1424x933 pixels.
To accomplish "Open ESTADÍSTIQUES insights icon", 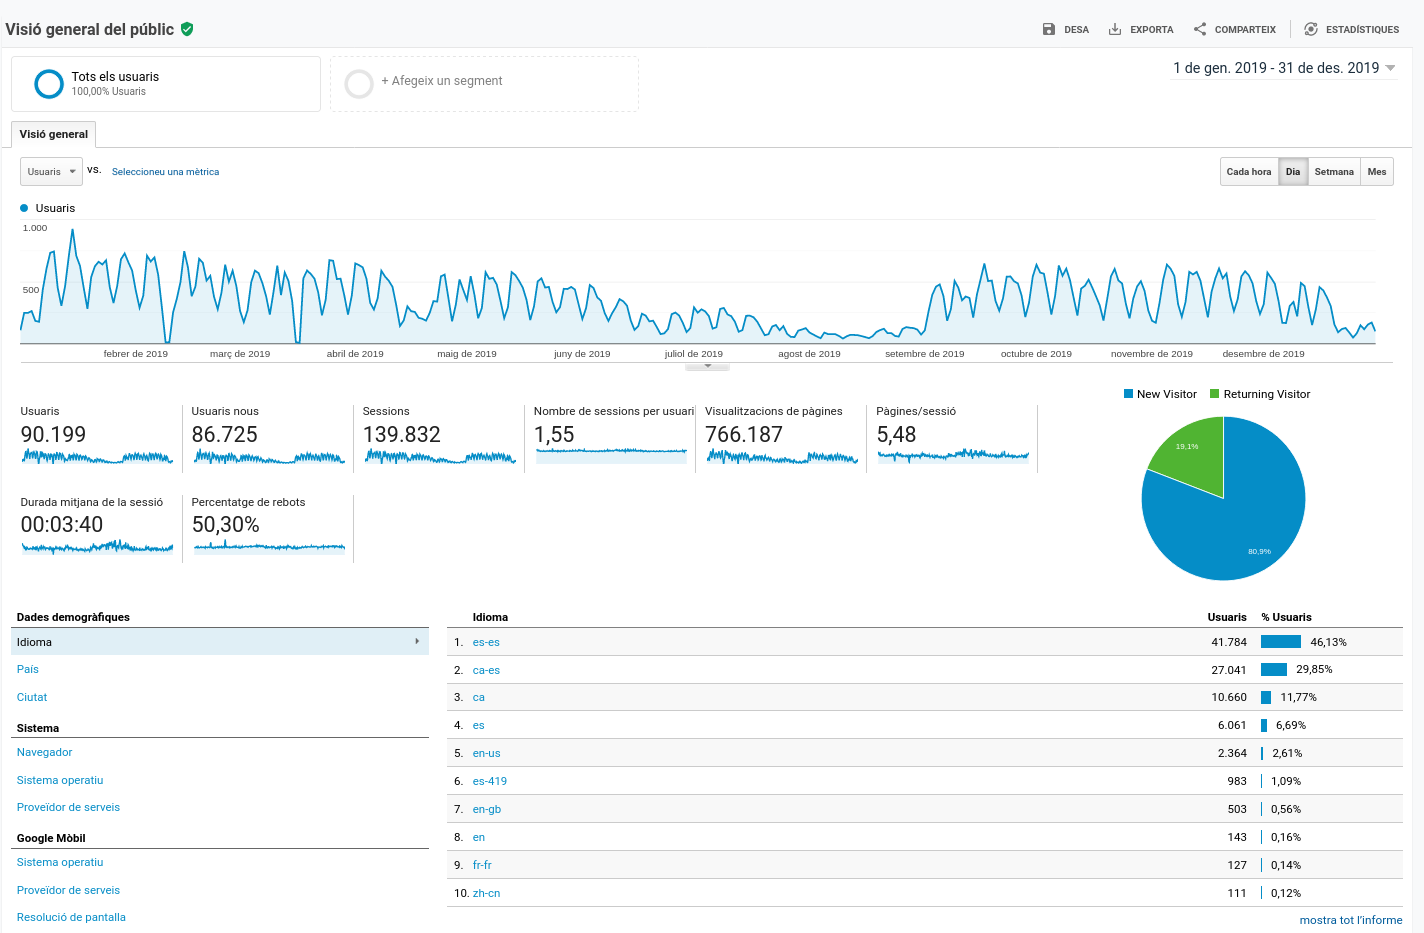I will (x=1311, y=30).
